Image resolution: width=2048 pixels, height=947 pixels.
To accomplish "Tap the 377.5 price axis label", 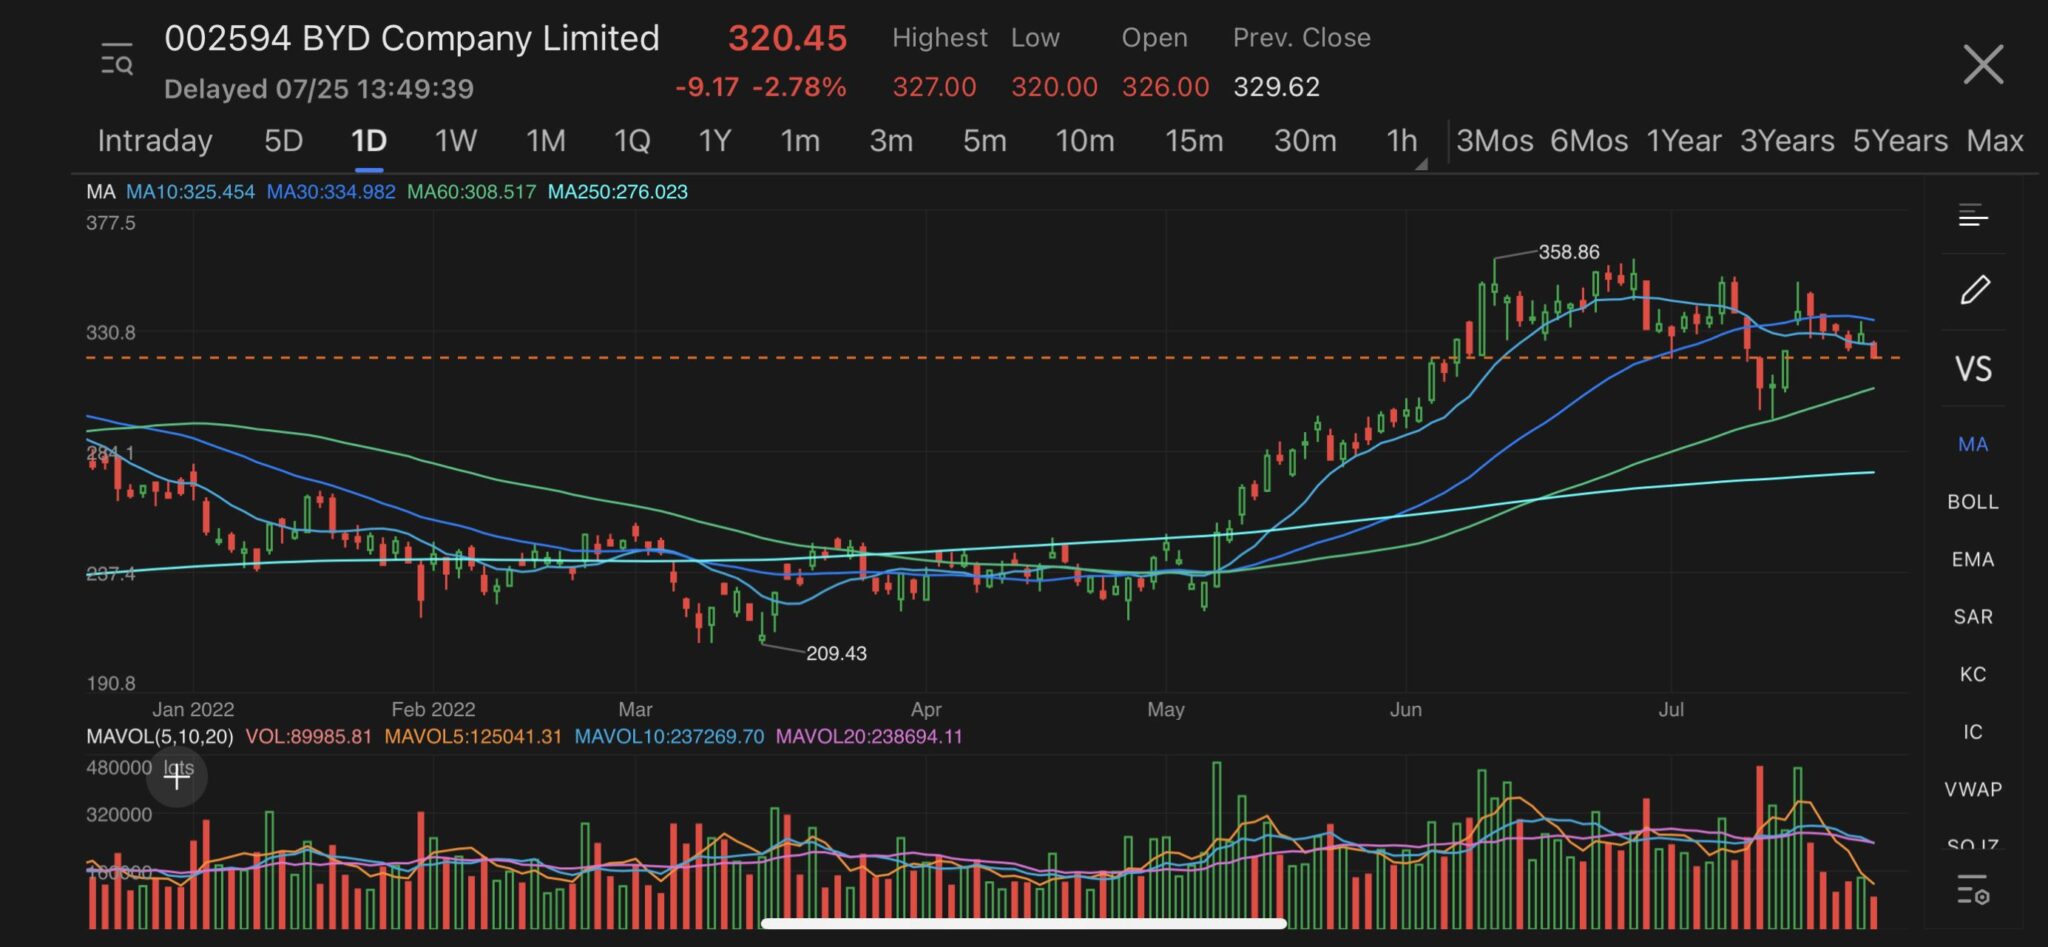I will coord(111,223).
